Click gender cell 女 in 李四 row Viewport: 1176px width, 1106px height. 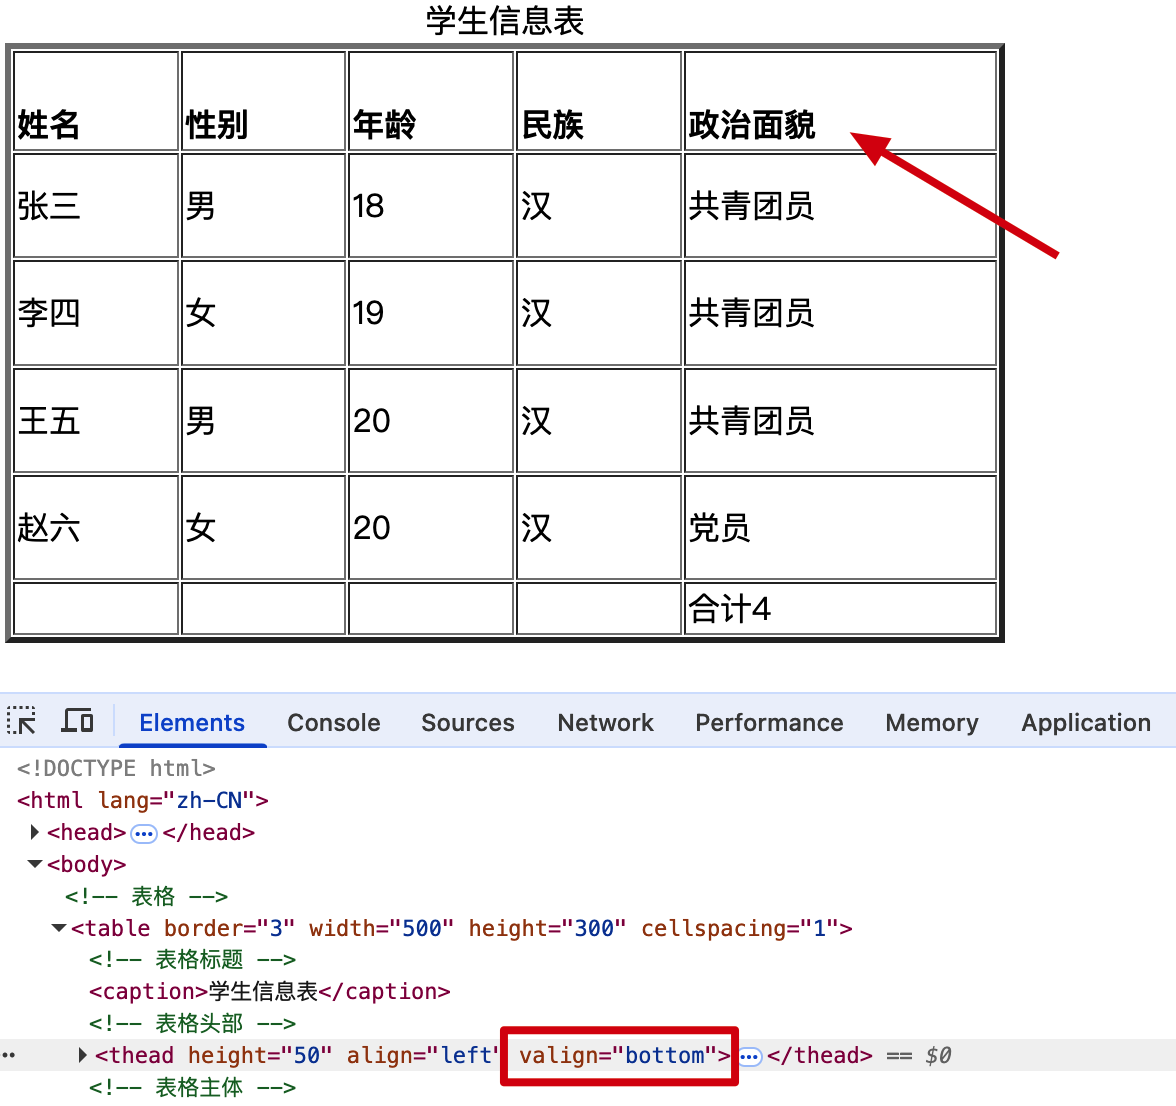[263, 313]
